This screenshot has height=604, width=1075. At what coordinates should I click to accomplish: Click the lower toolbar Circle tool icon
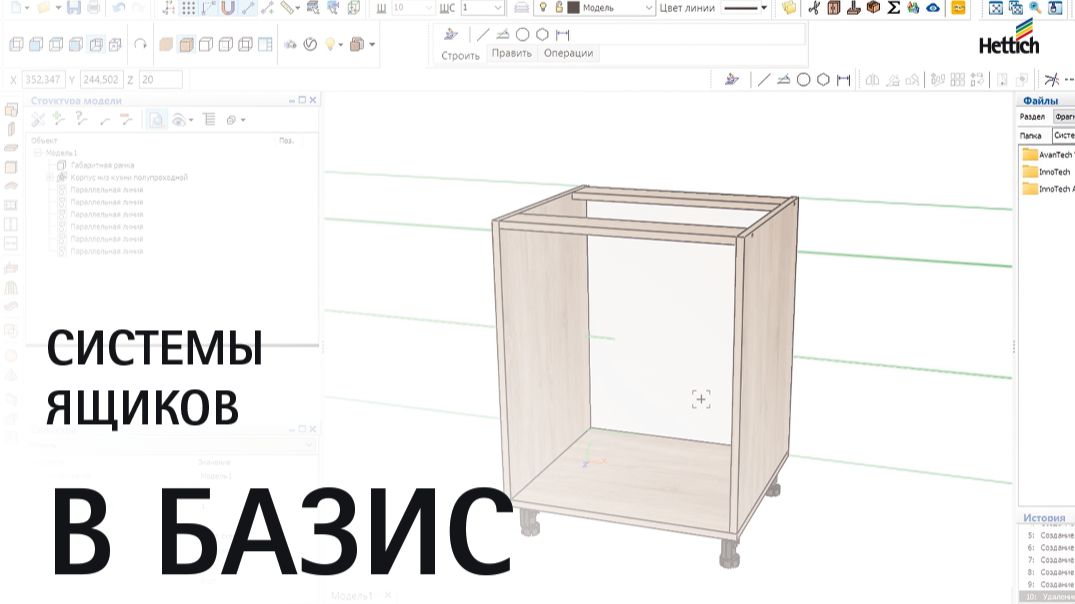point(804,80)
